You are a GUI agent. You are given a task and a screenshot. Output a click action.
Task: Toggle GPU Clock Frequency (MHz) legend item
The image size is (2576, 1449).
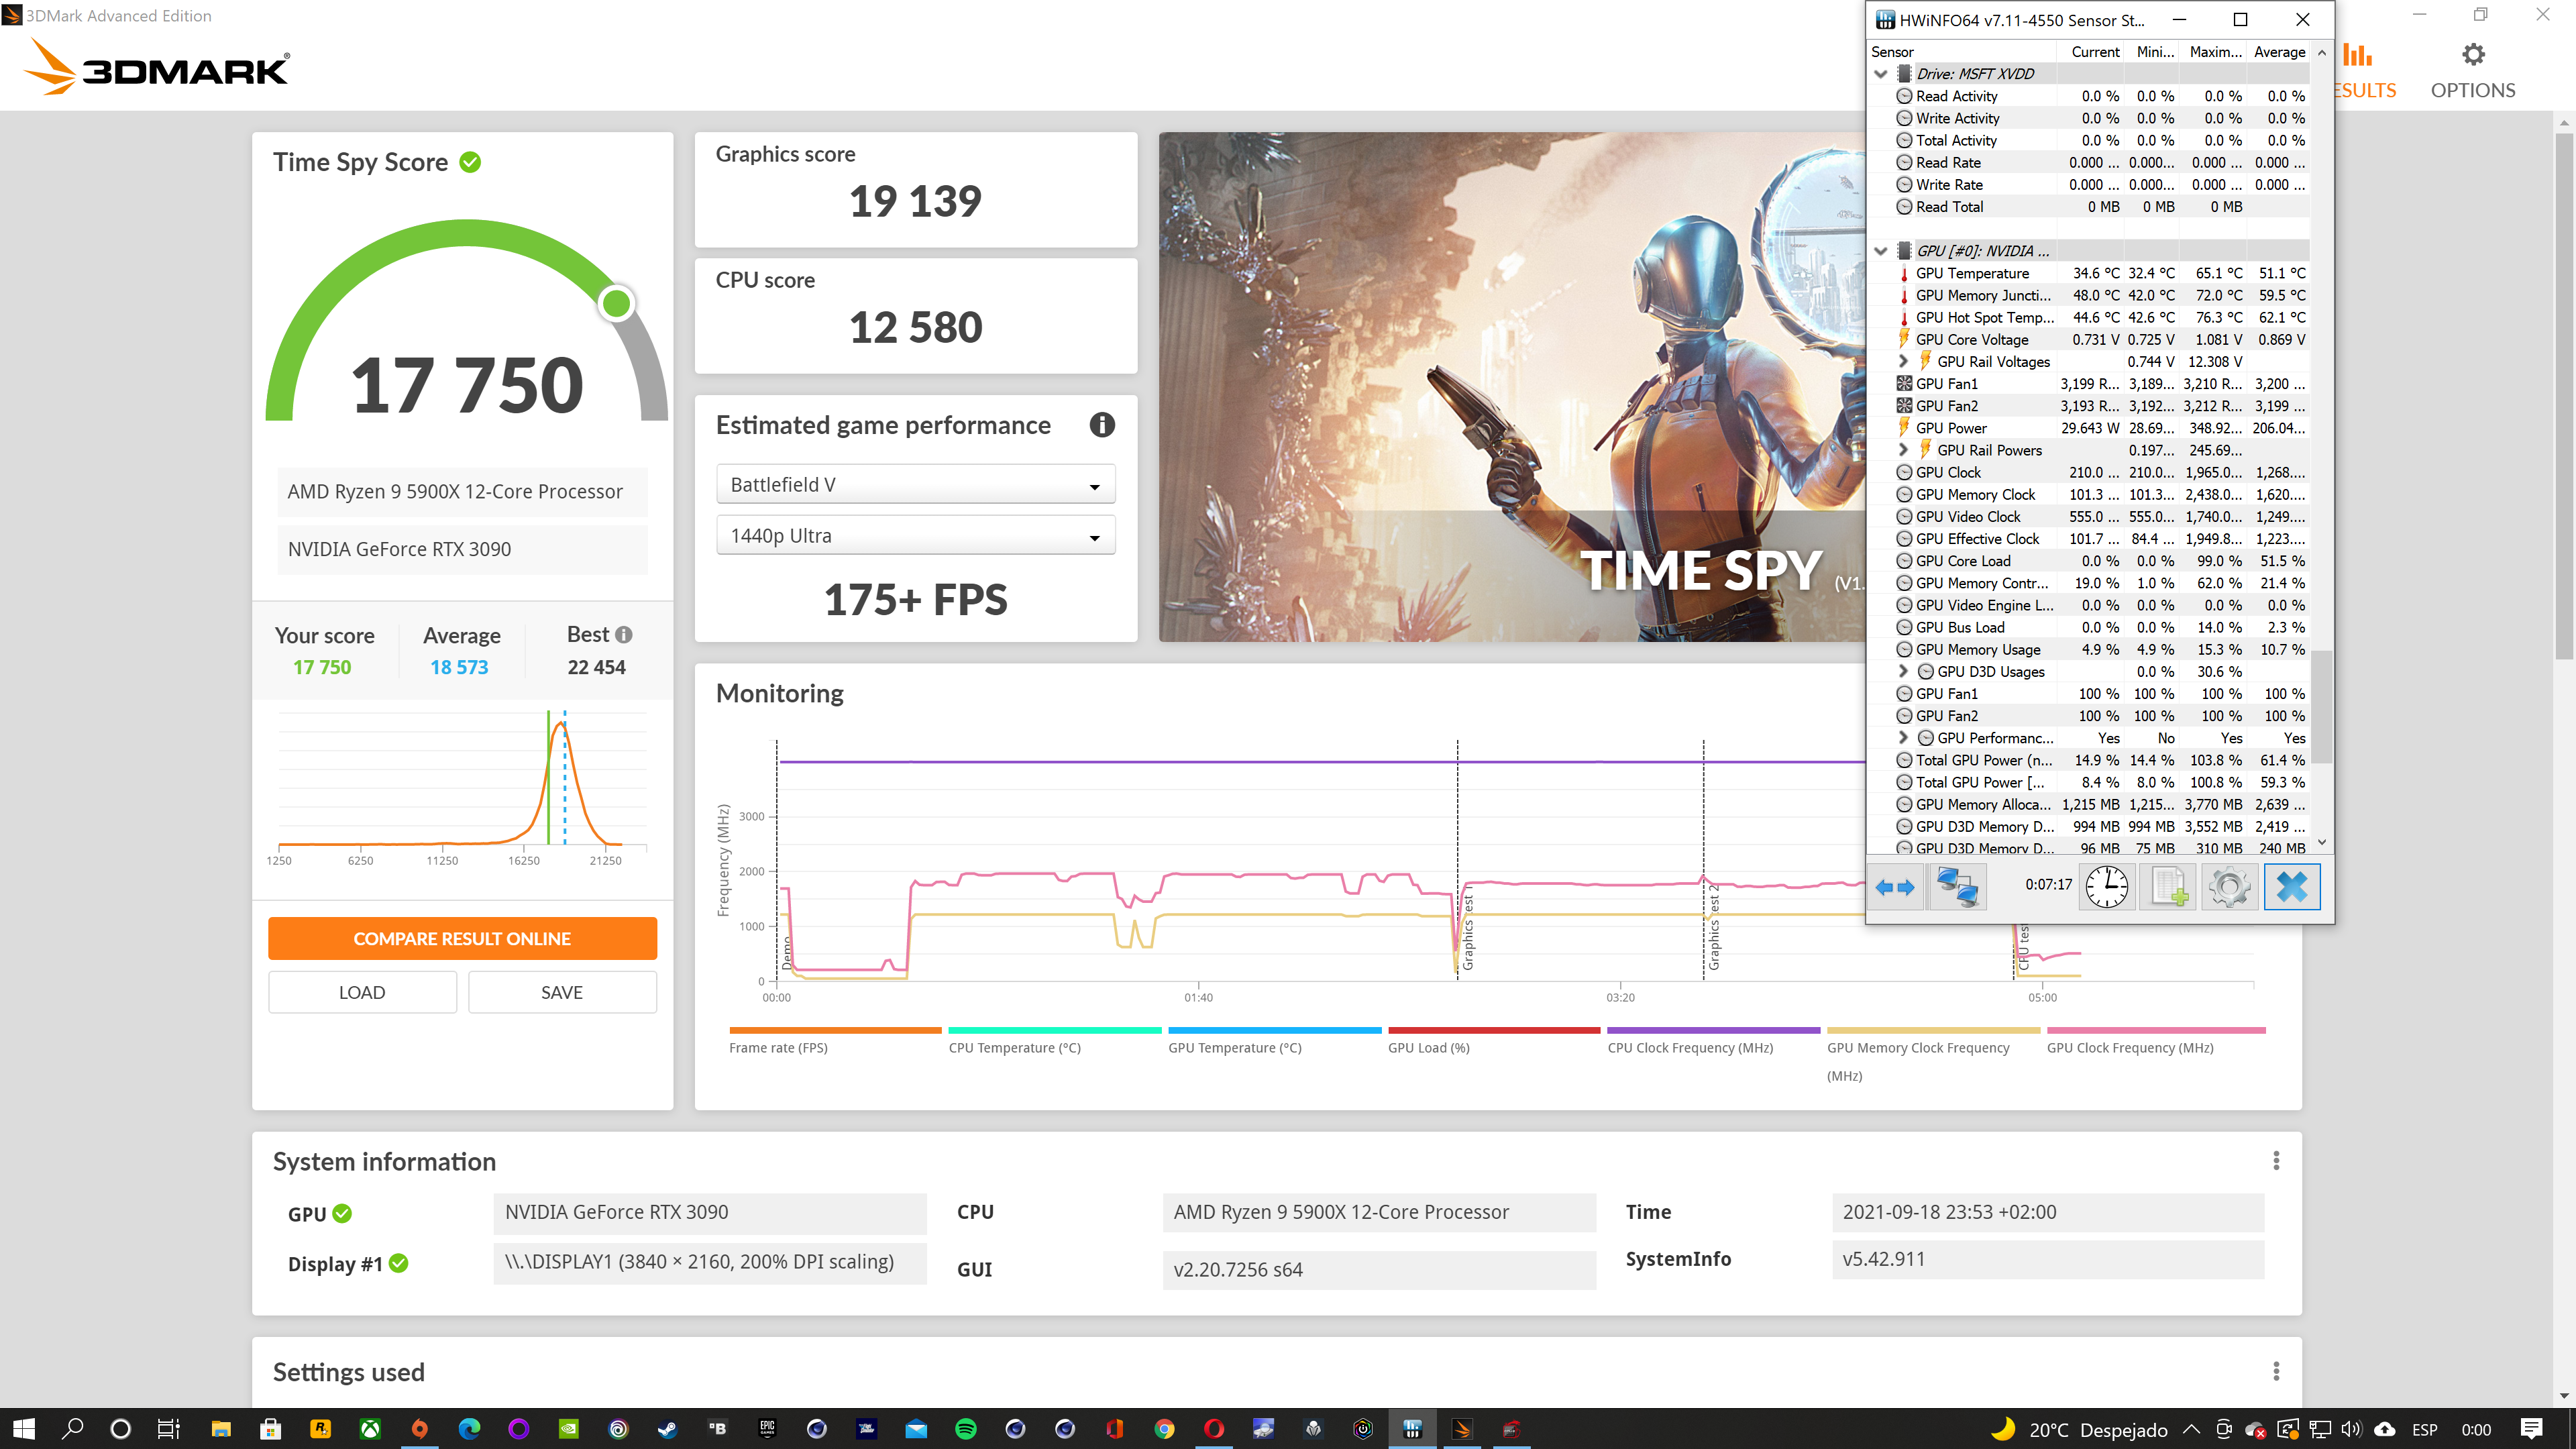click(2155, 1041)
